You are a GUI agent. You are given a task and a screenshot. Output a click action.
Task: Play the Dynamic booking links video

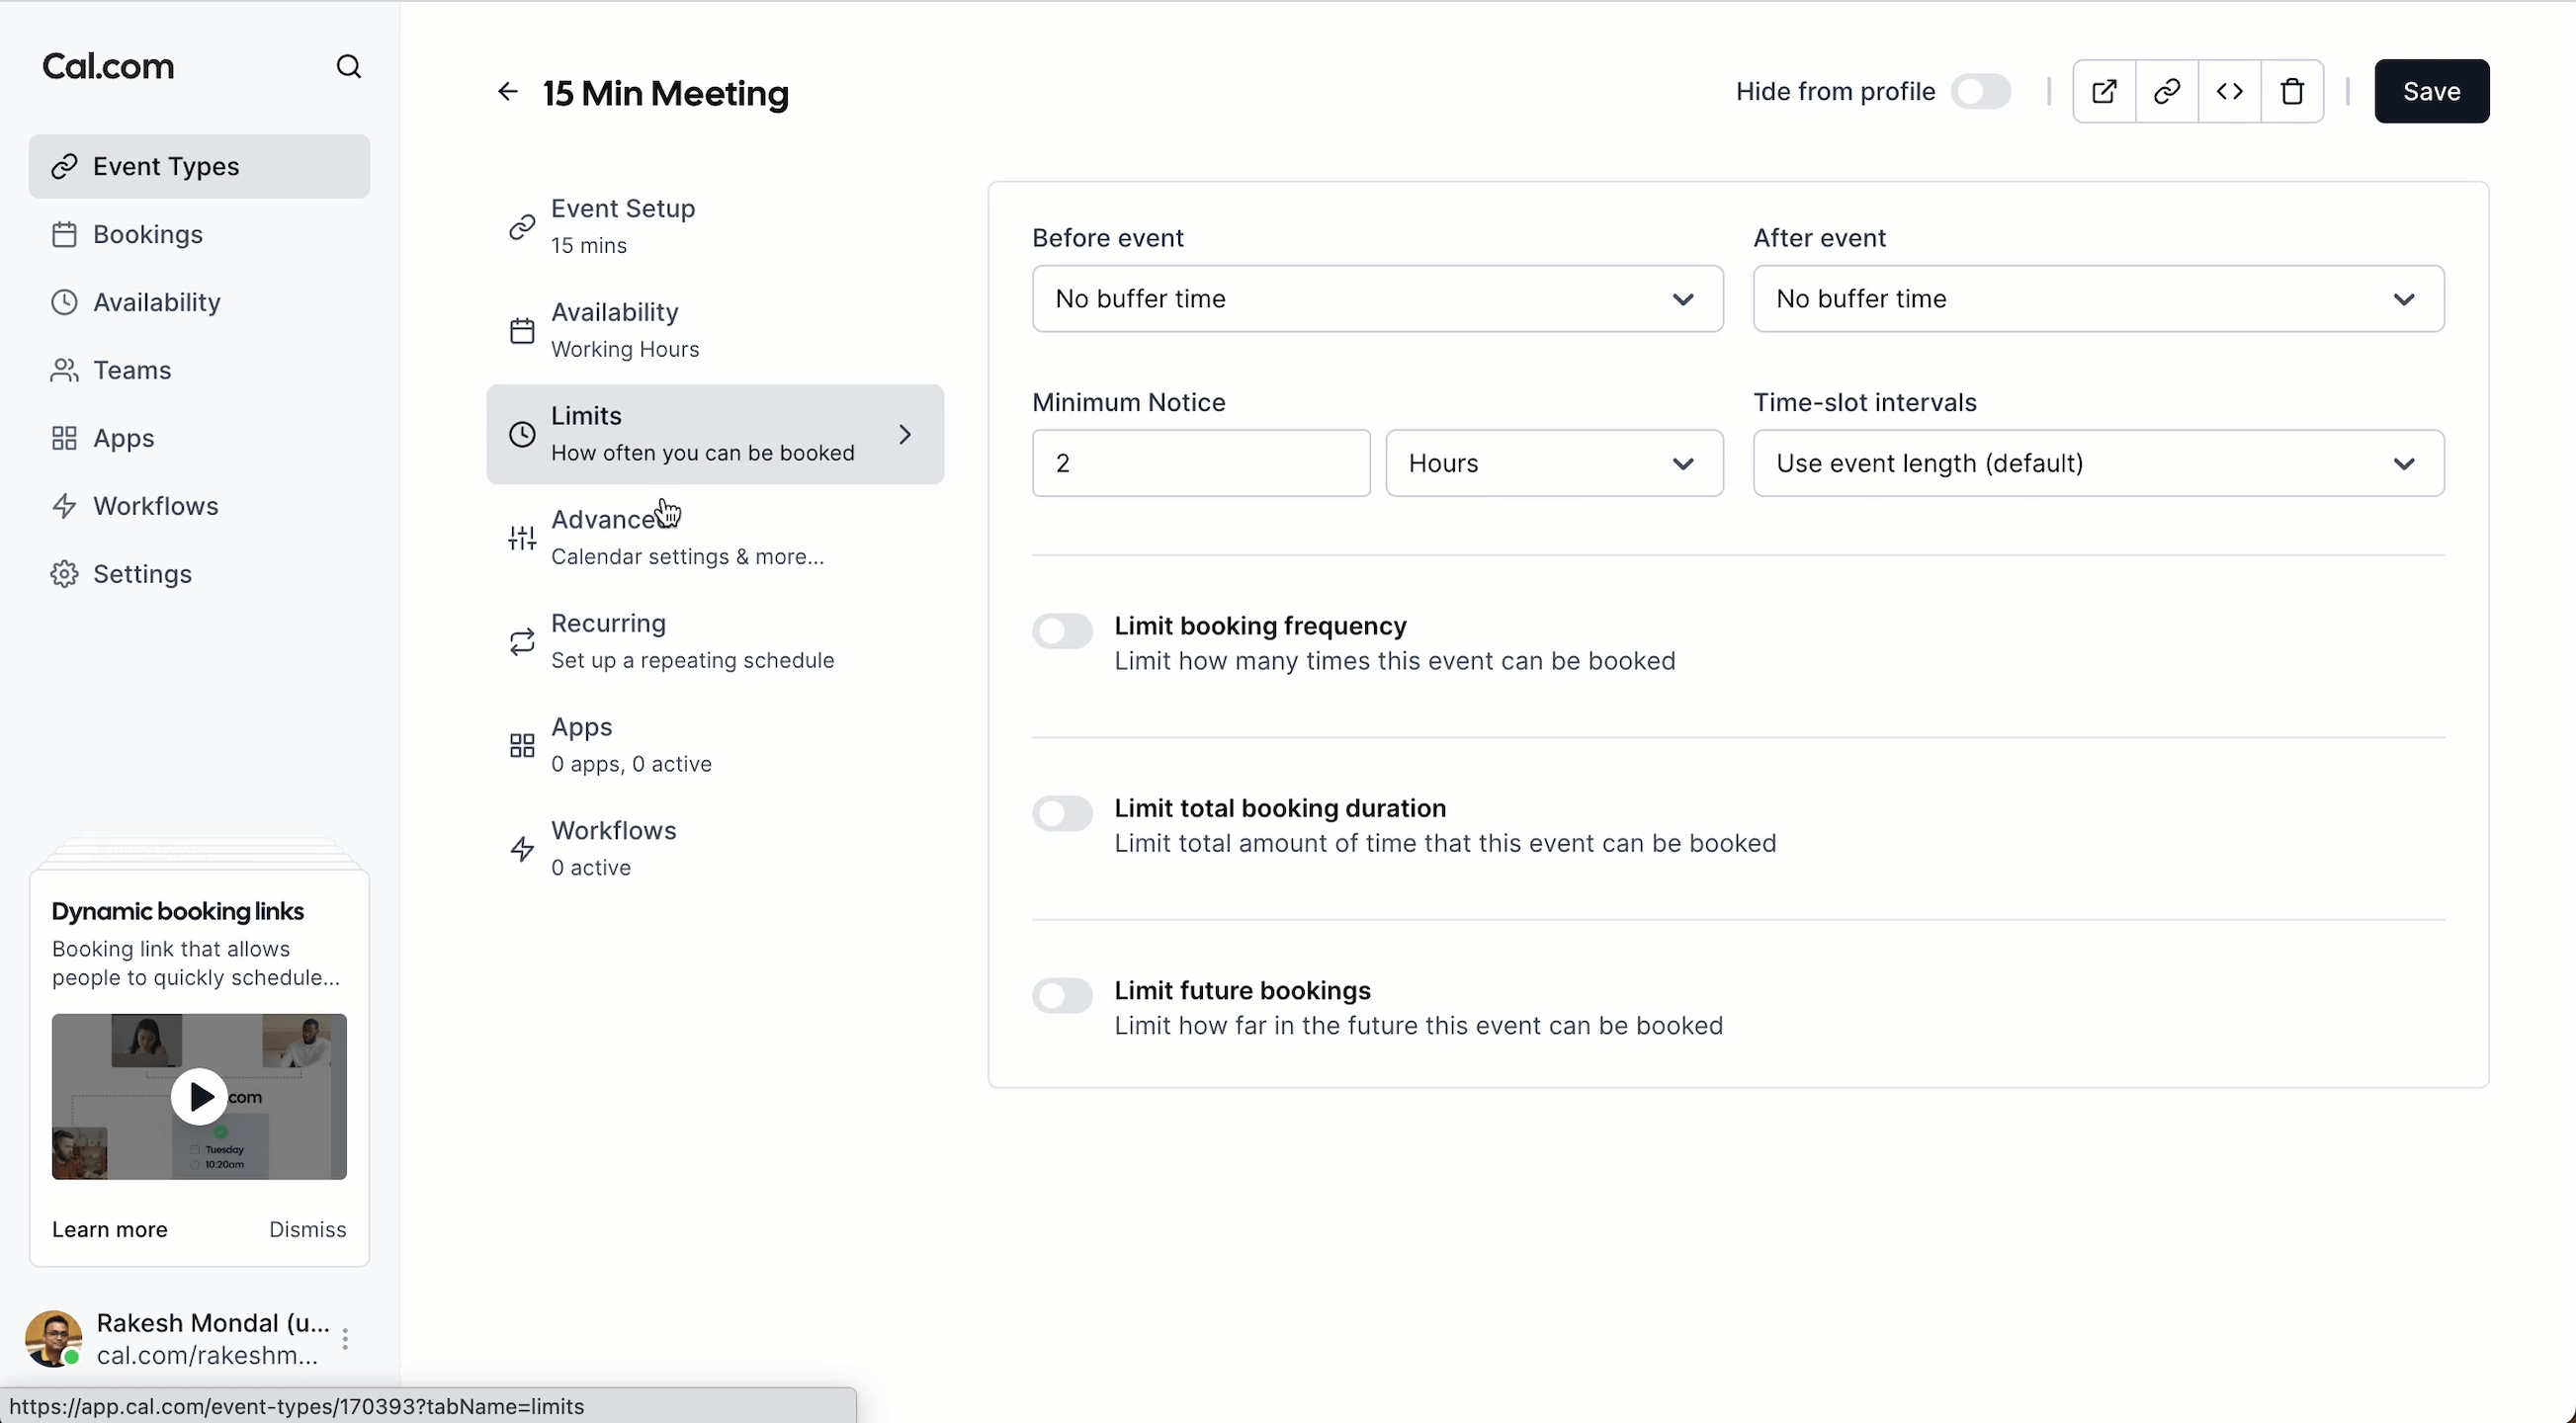tap(199, 1097)
